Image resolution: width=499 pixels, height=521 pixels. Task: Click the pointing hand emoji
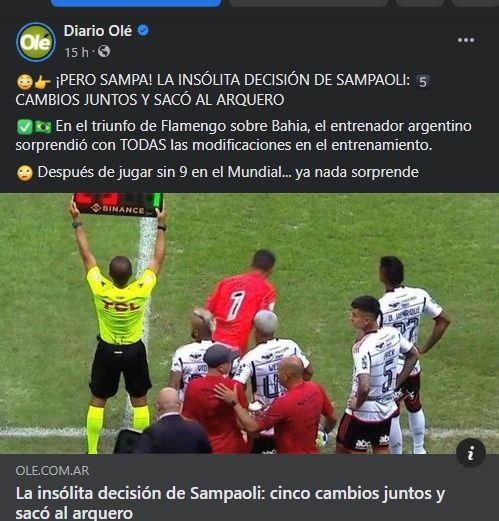[42, 81]
